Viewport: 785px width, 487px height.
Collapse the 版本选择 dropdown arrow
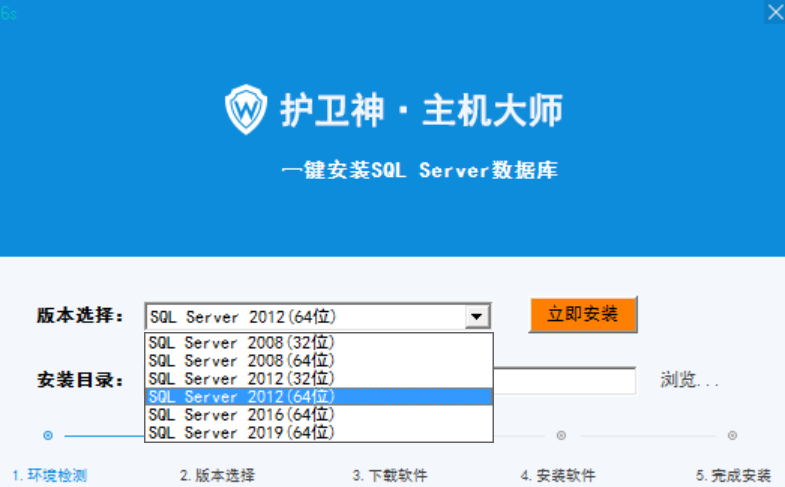click(x=477, y=316)
